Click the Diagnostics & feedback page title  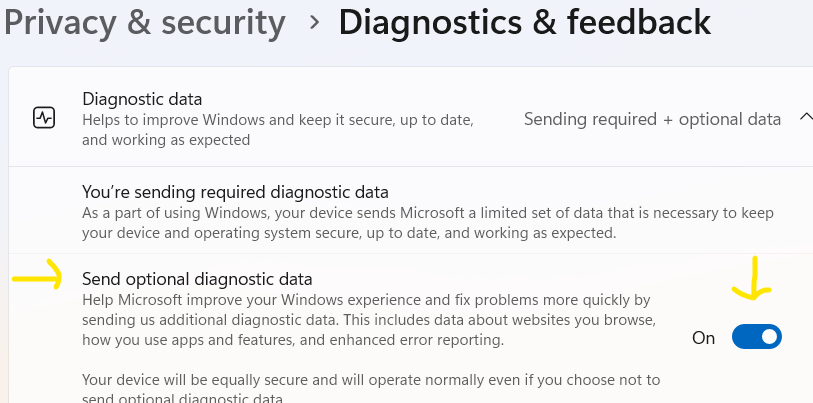[524, 21]
